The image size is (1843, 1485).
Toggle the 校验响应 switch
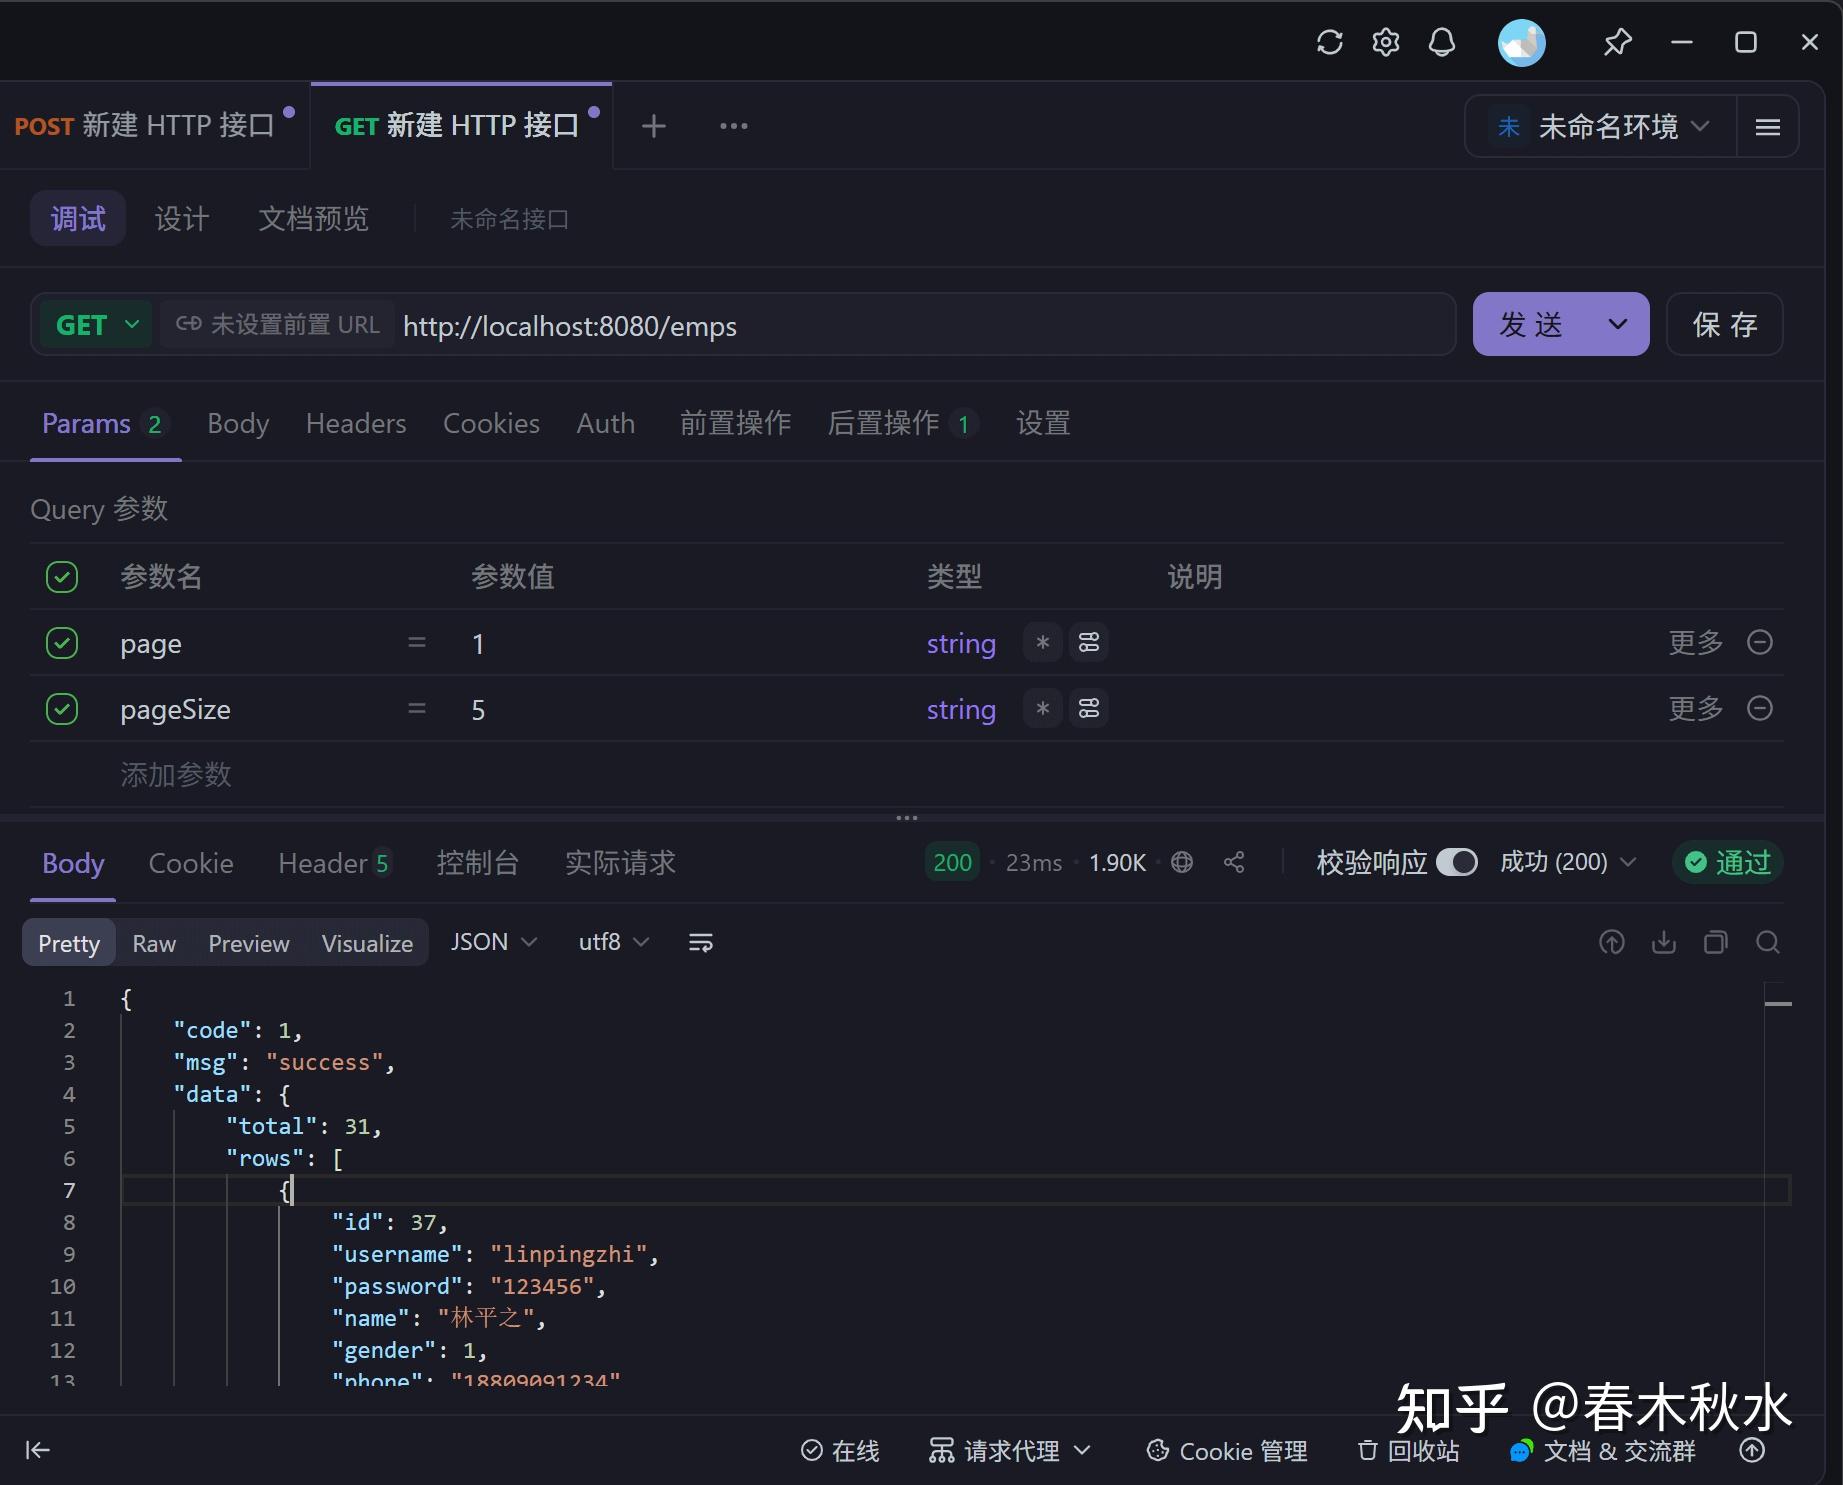(x=1457, y=862)
